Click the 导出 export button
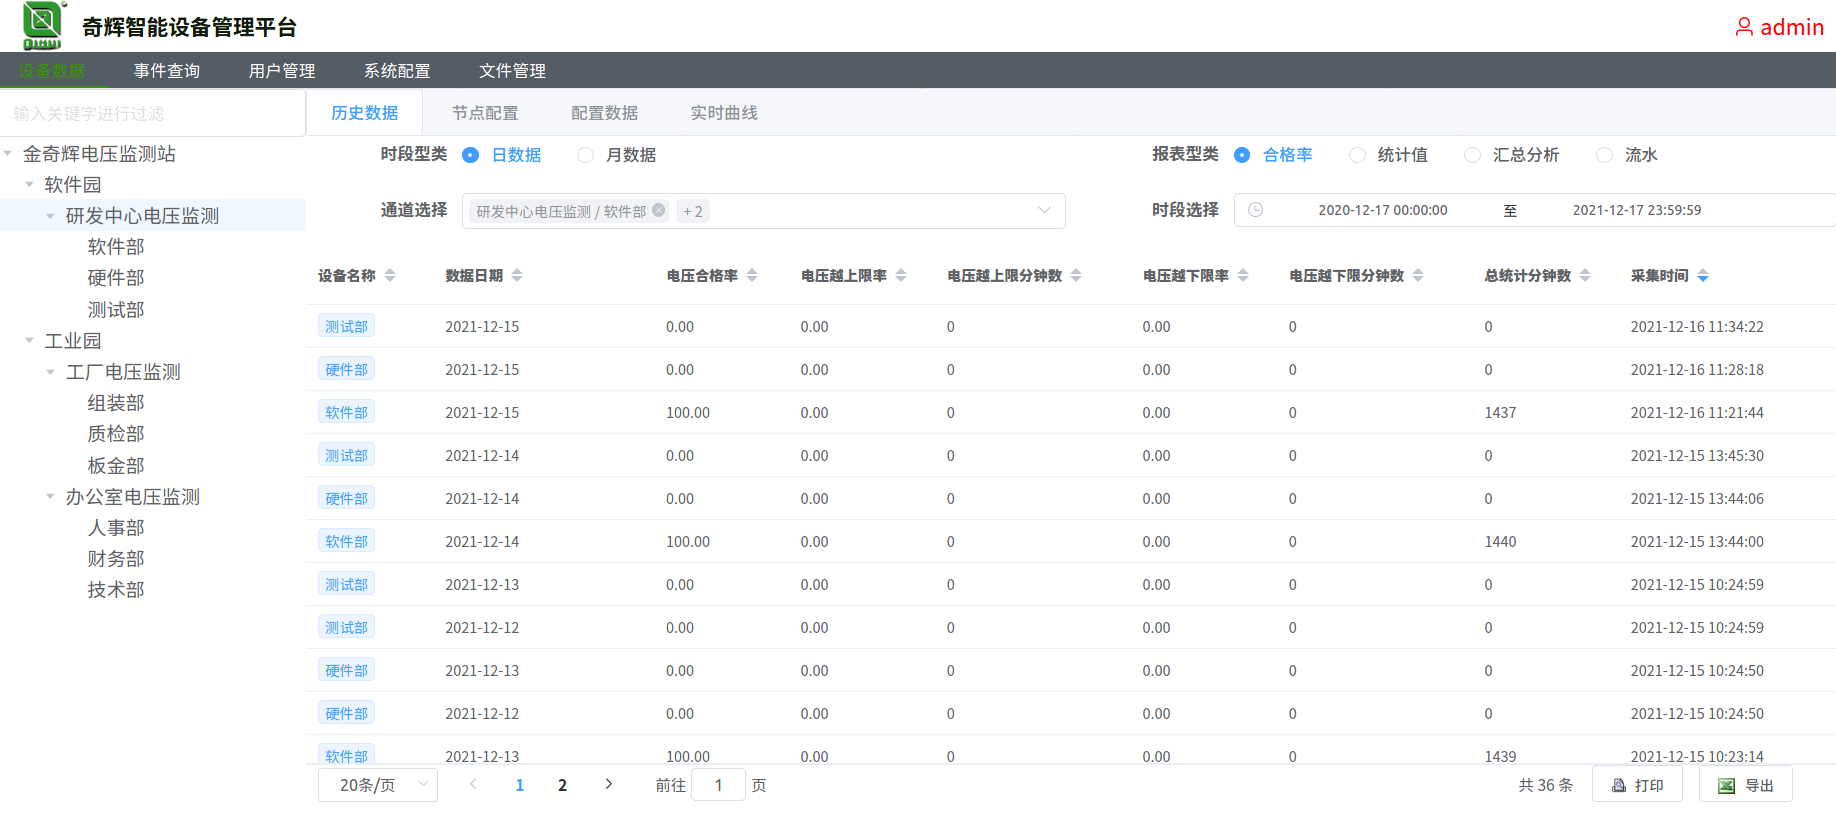The width and height of the screenshot is (1836, 829). [x=1746, y=785]
